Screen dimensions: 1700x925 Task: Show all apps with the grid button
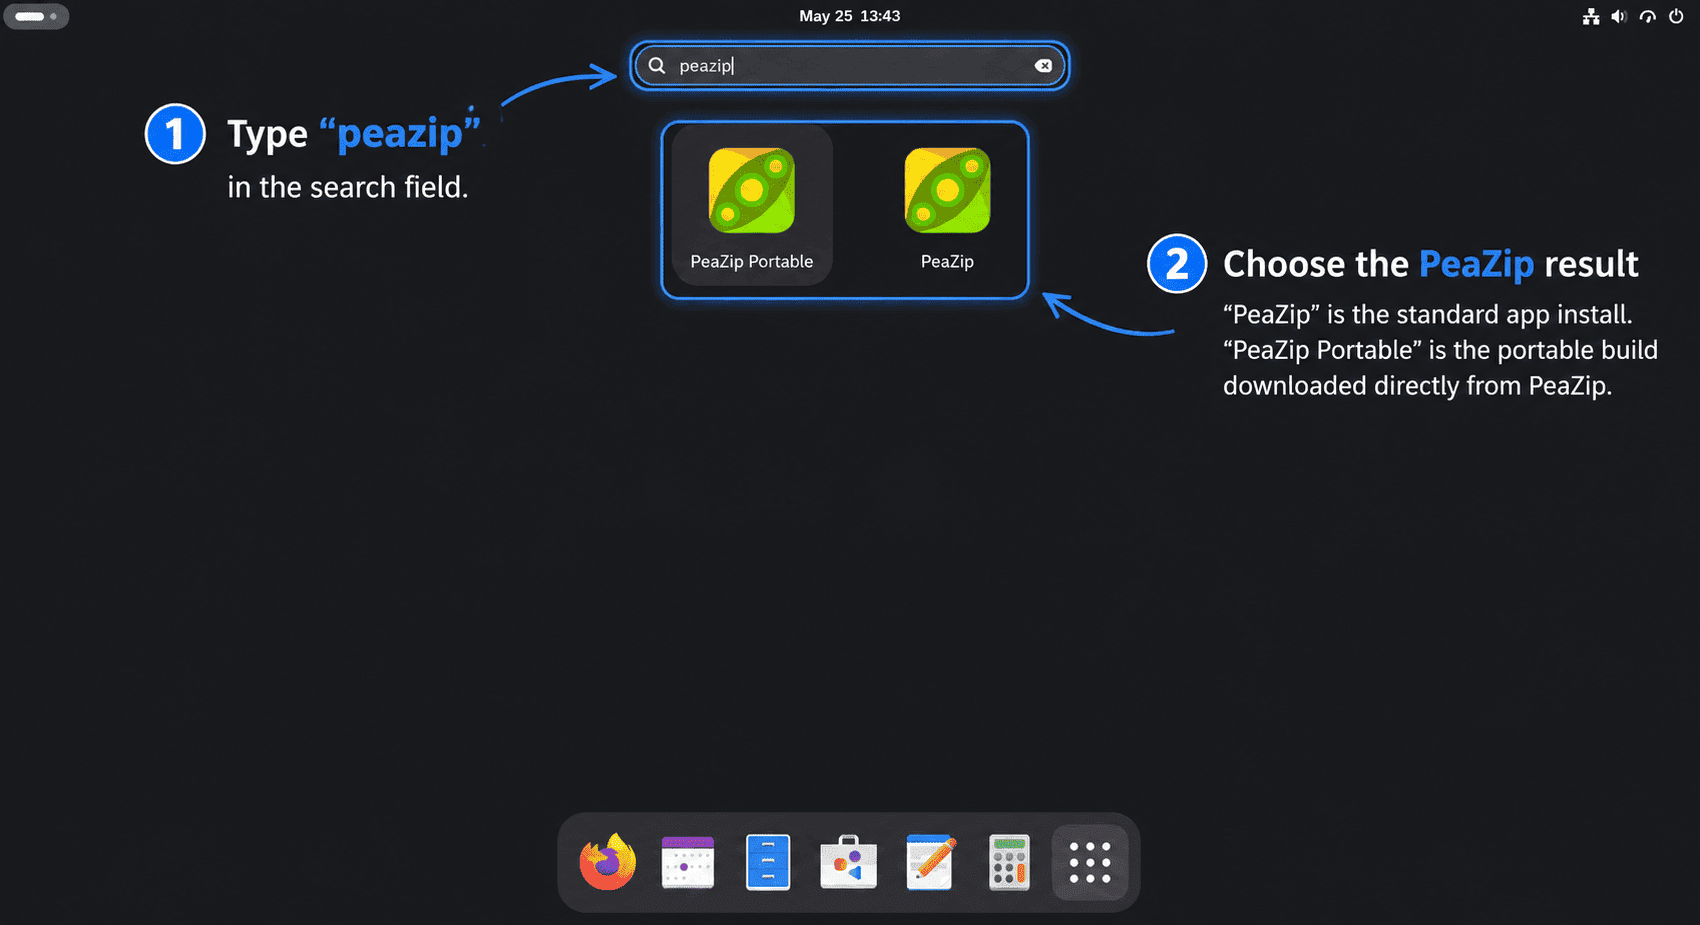click(x=1090, y=862)
